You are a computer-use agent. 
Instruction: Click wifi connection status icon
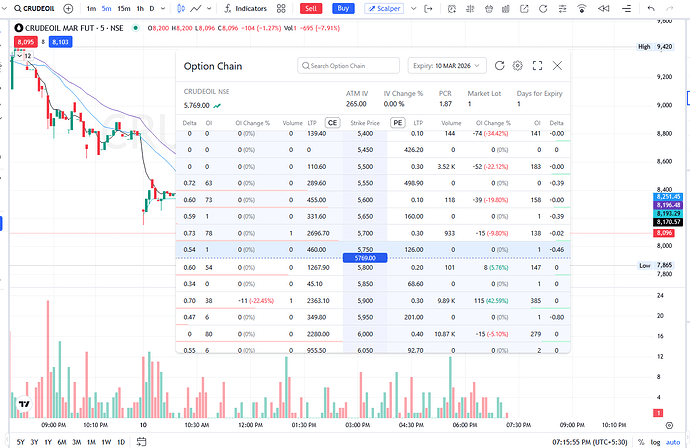tap(582, 8)
